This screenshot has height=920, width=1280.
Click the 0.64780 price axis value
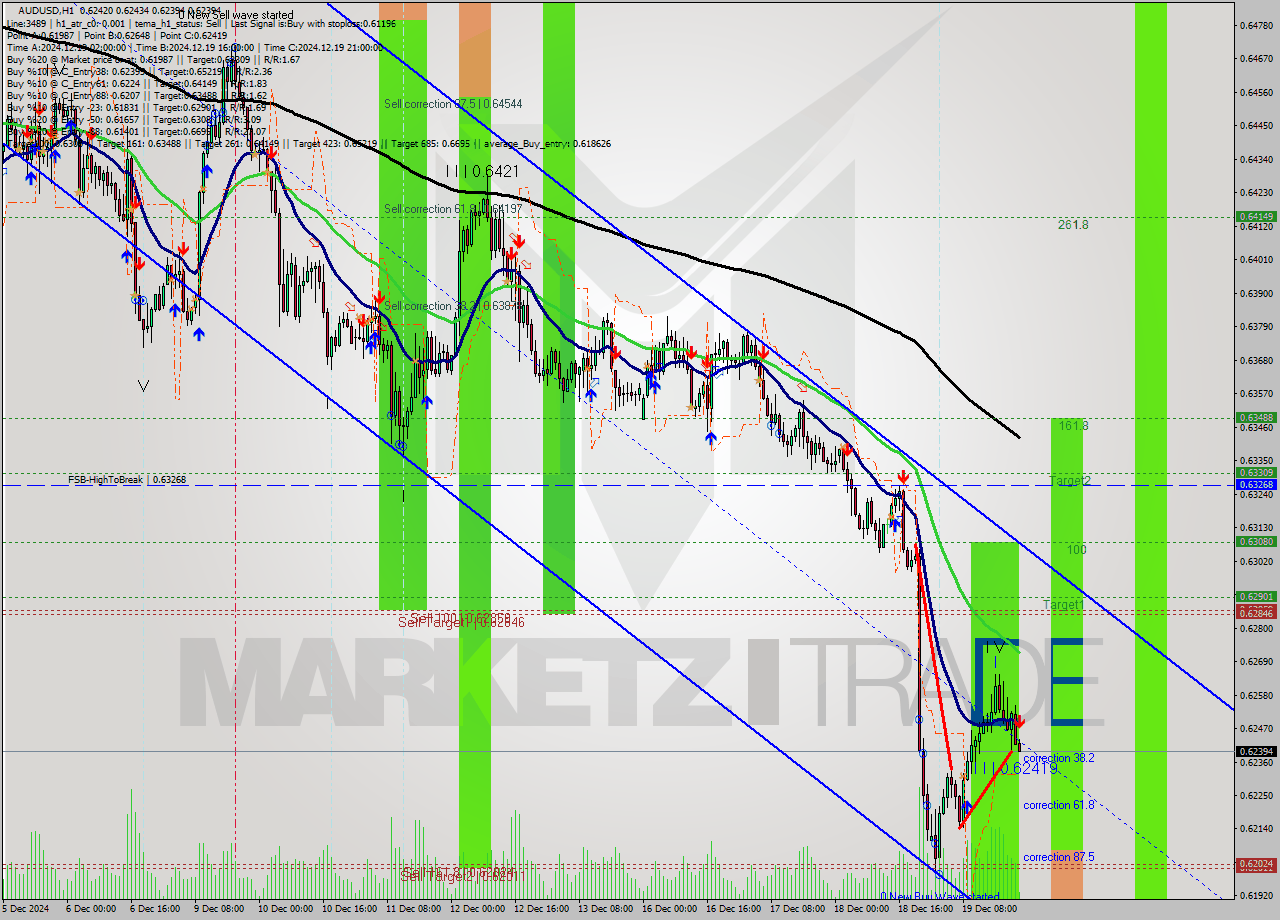pos(1256,25)
